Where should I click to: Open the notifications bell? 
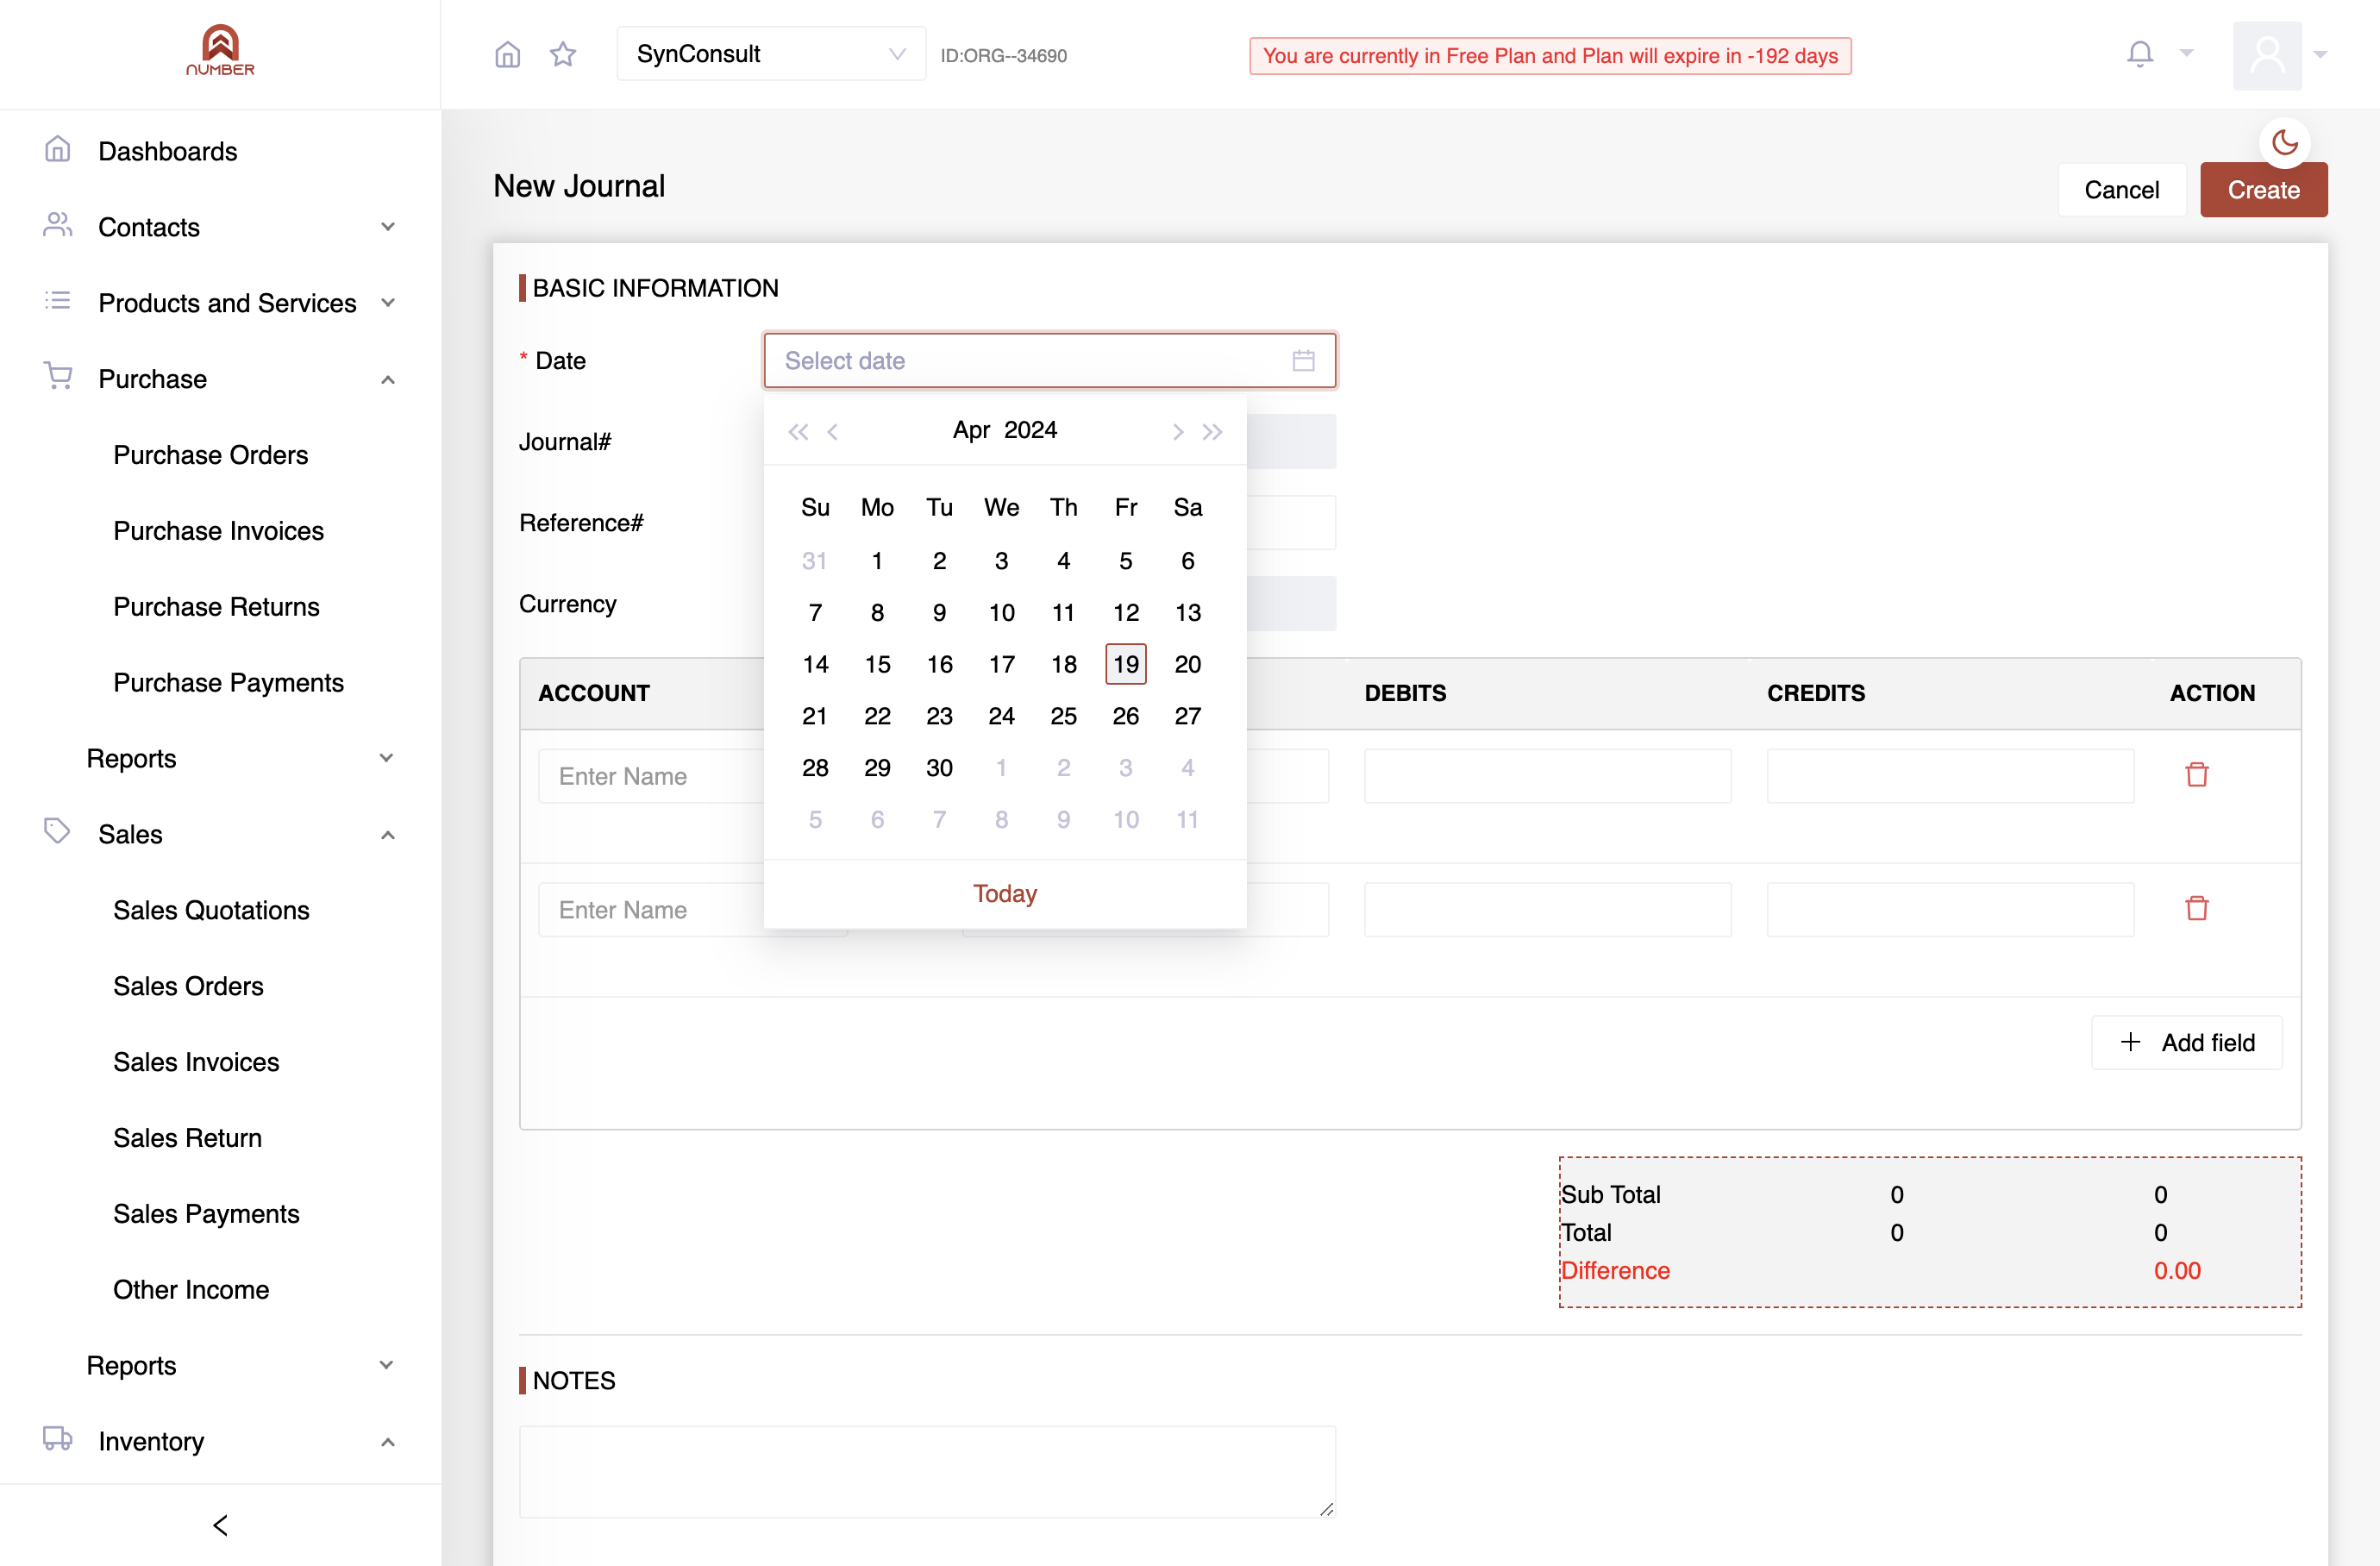pyautogui.click(x=2140, y=54)
